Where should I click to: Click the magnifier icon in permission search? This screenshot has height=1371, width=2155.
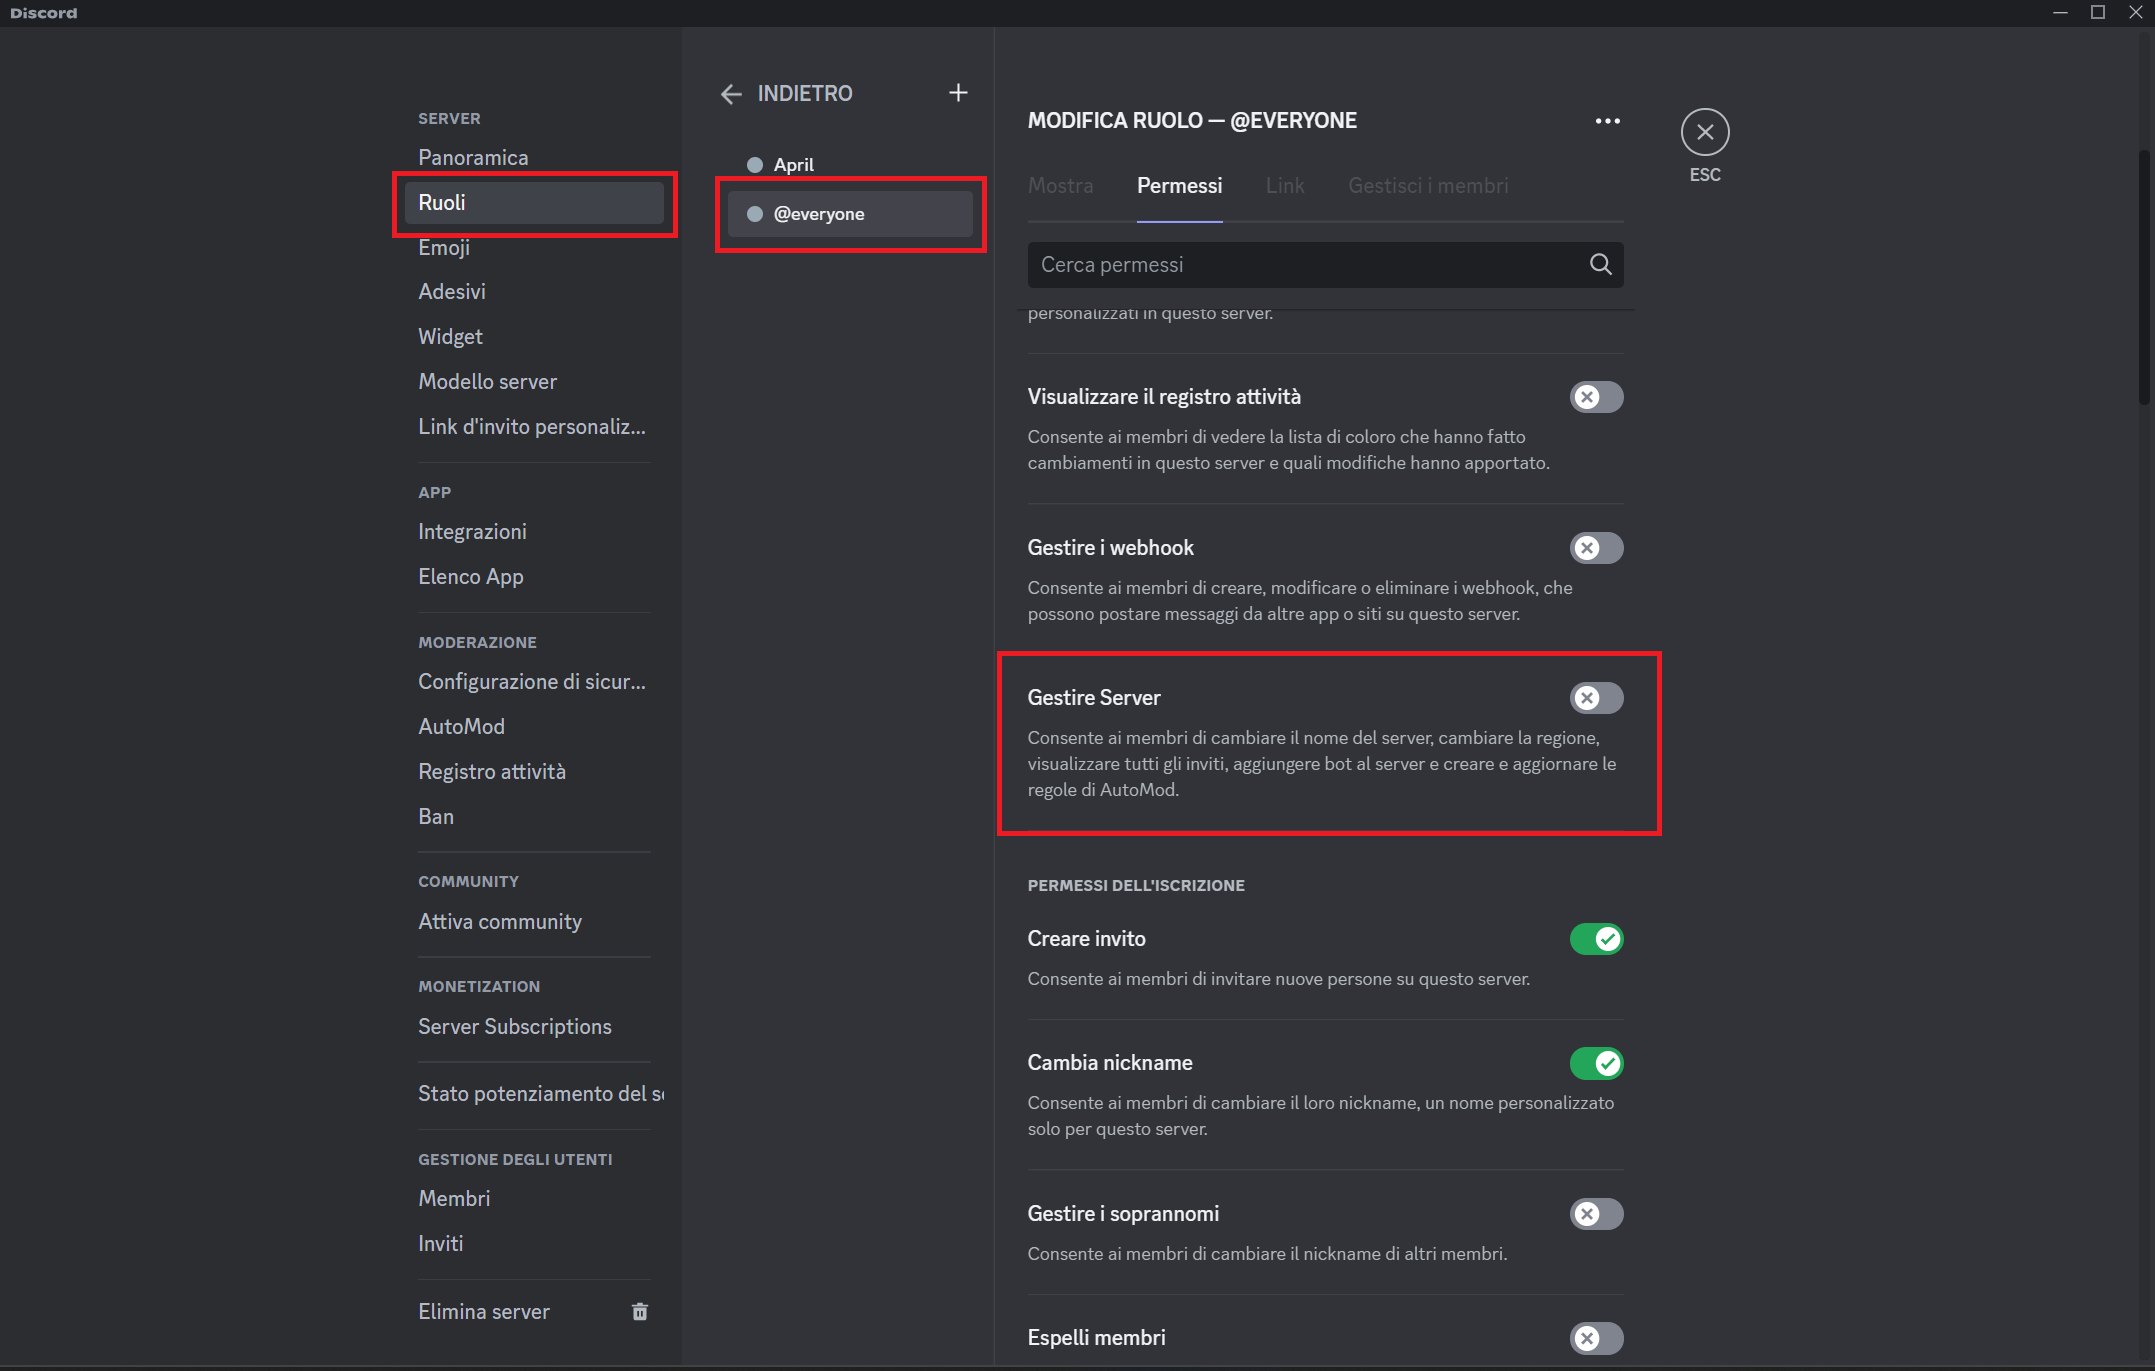1599,264
